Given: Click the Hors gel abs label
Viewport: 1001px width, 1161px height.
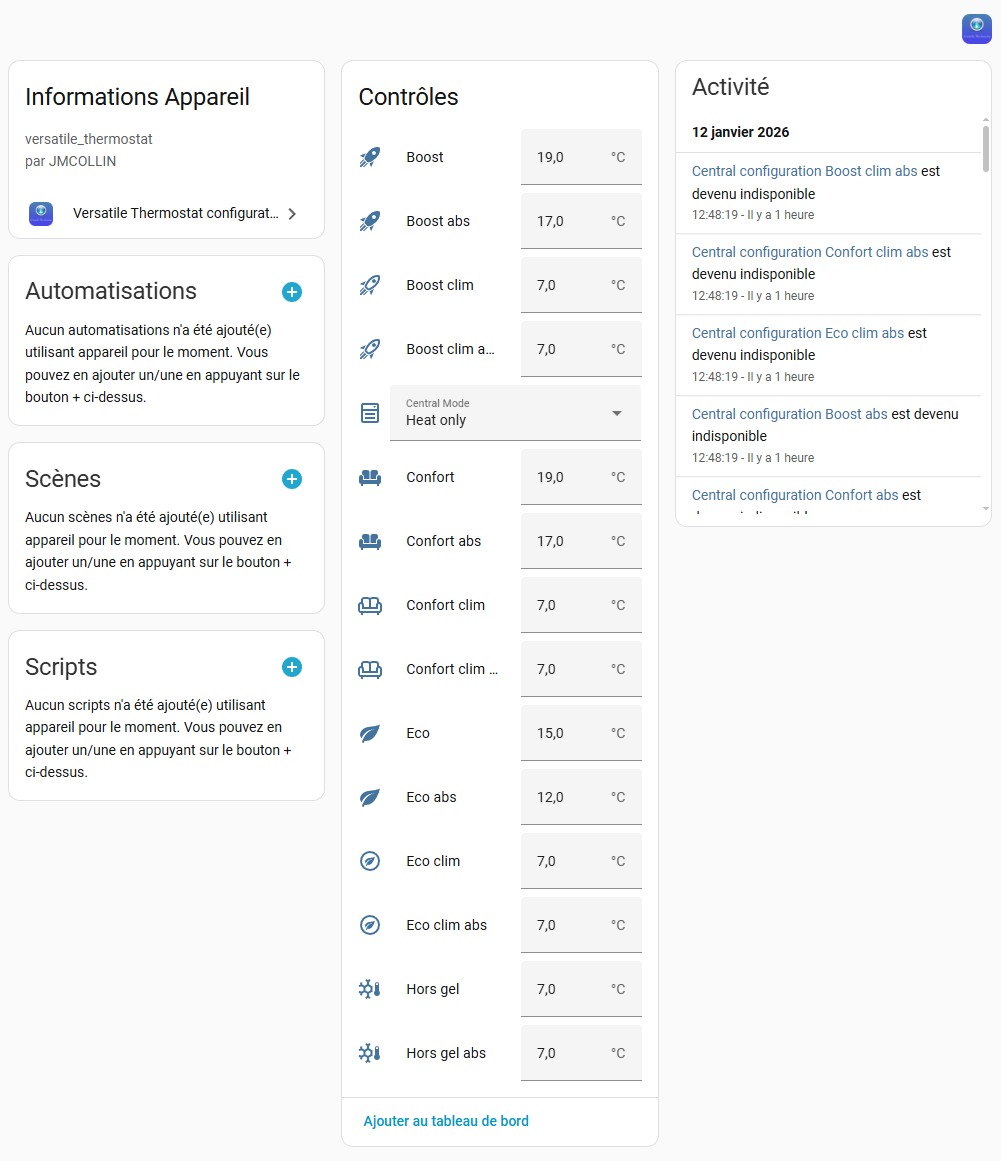Looking at the screenshot, I should pos(446,1053).
